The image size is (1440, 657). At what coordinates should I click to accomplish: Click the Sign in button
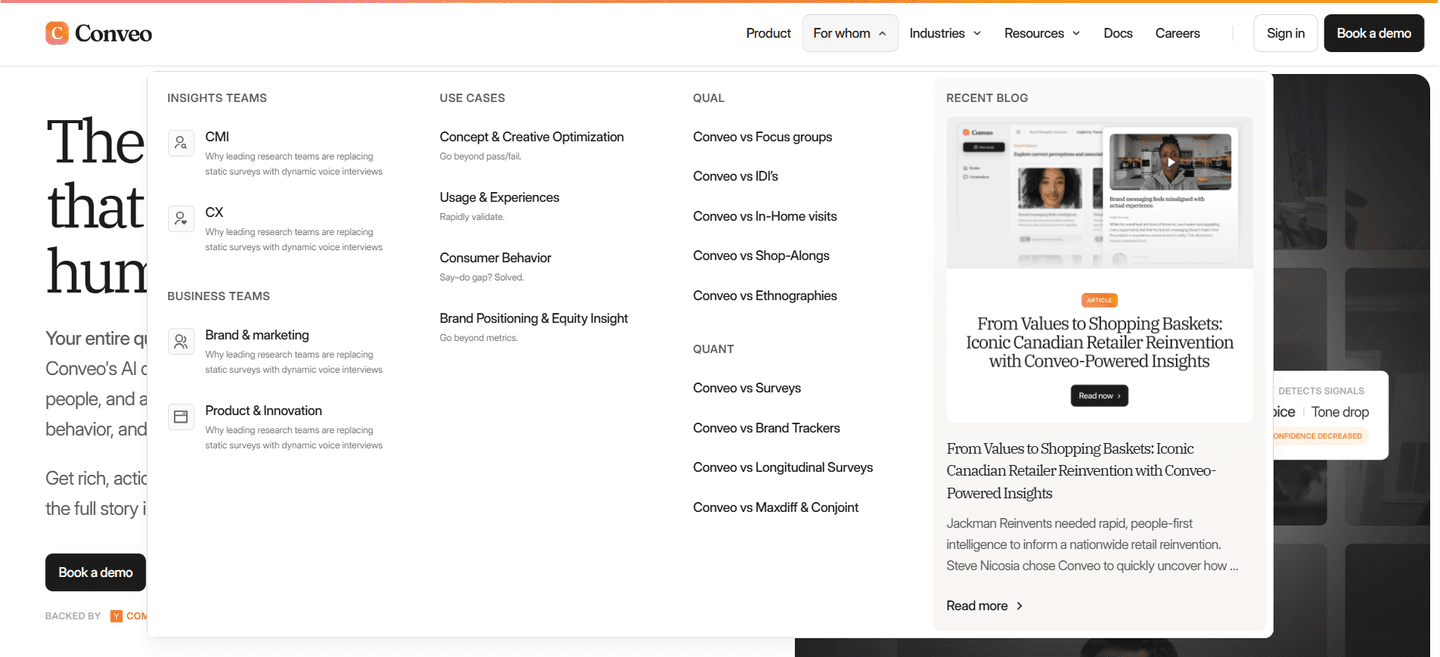point(1285,33)
